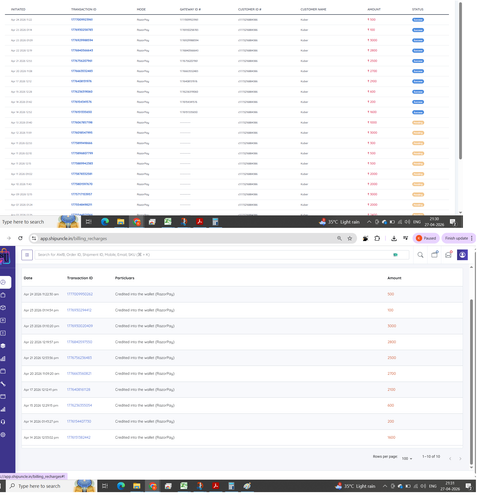Go to previous page arrow in pagination
Viewport: 488px width, 500px height.
tap(450, 459)
